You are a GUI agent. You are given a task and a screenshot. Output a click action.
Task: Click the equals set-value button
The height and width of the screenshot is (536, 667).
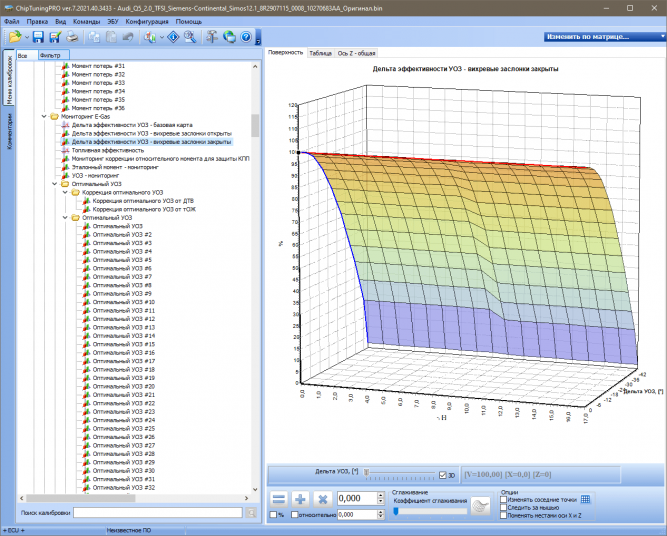click(x=279, y=499)
